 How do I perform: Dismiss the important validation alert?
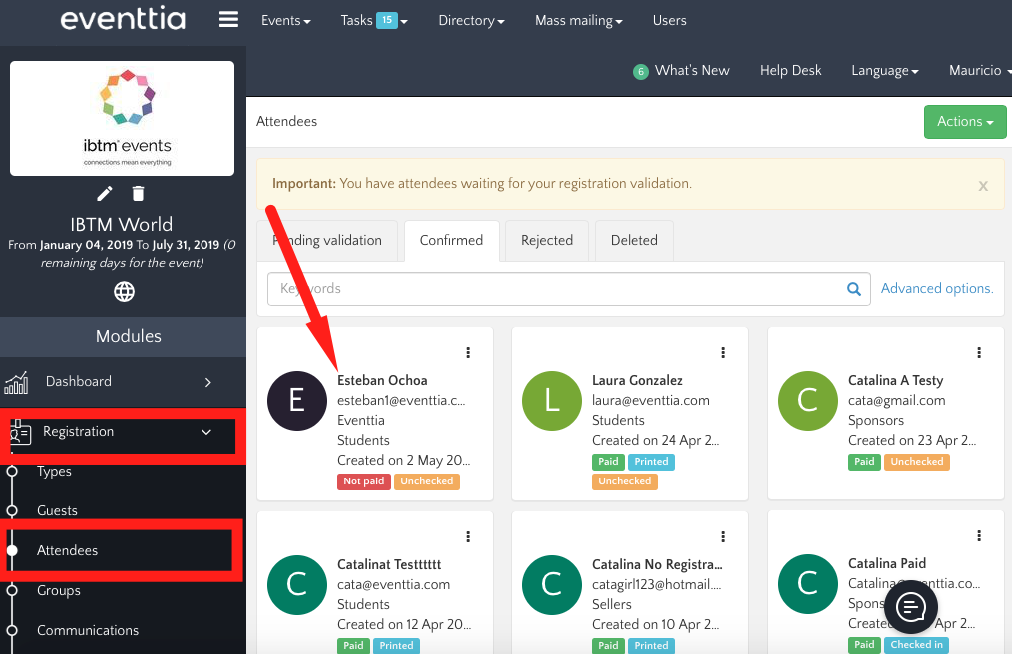[x=983, y=185]
